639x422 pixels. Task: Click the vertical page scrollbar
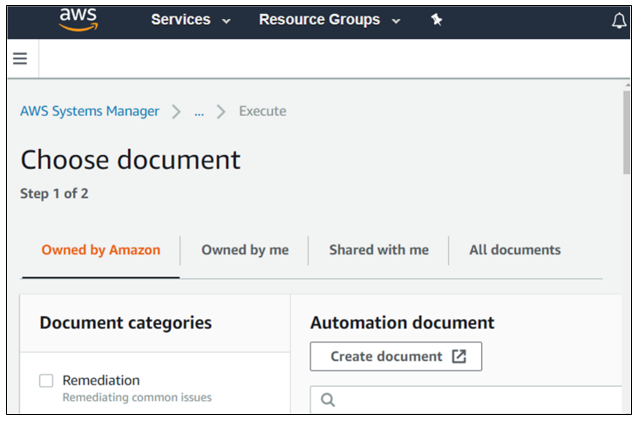click(x=626, y=133)
